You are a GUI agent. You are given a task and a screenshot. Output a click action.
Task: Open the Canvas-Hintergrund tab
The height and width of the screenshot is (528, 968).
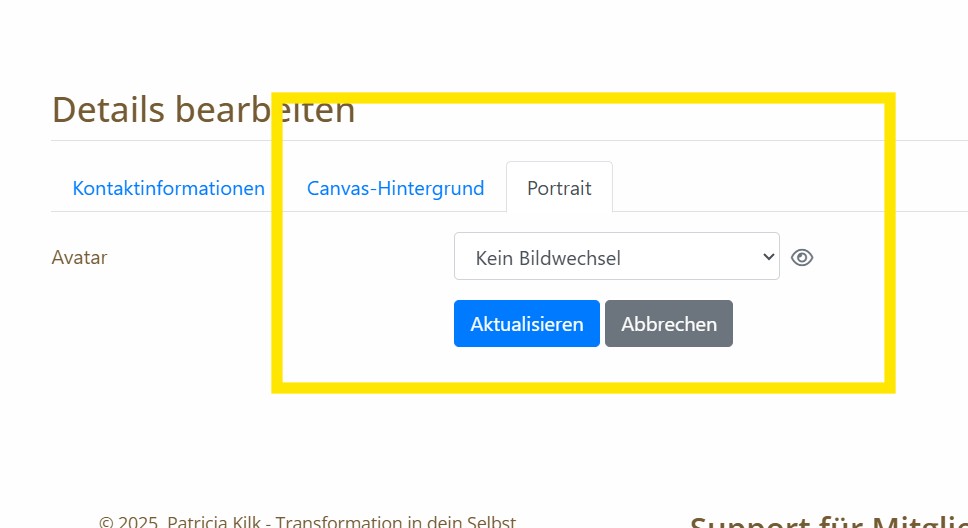point(395,188)
